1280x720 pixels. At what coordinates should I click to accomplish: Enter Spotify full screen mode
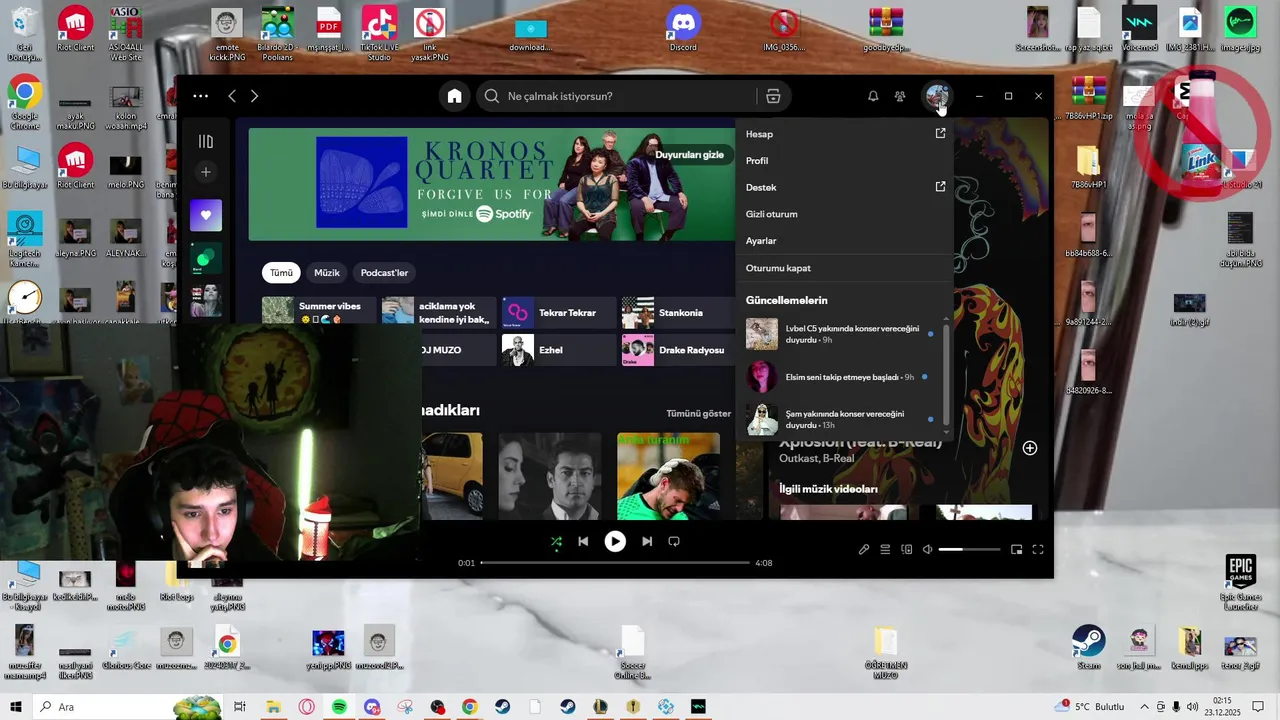(x=1038, y=549)
